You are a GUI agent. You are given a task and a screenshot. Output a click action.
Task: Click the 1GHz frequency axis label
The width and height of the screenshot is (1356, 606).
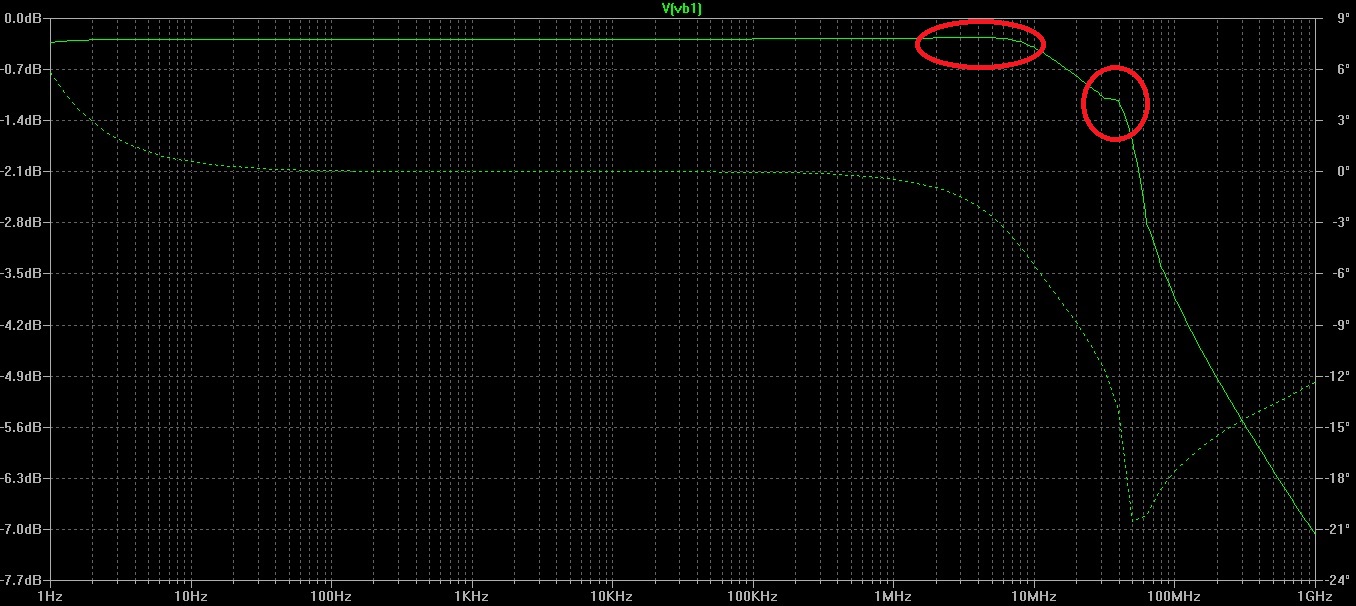click(x=1313, y=596)
